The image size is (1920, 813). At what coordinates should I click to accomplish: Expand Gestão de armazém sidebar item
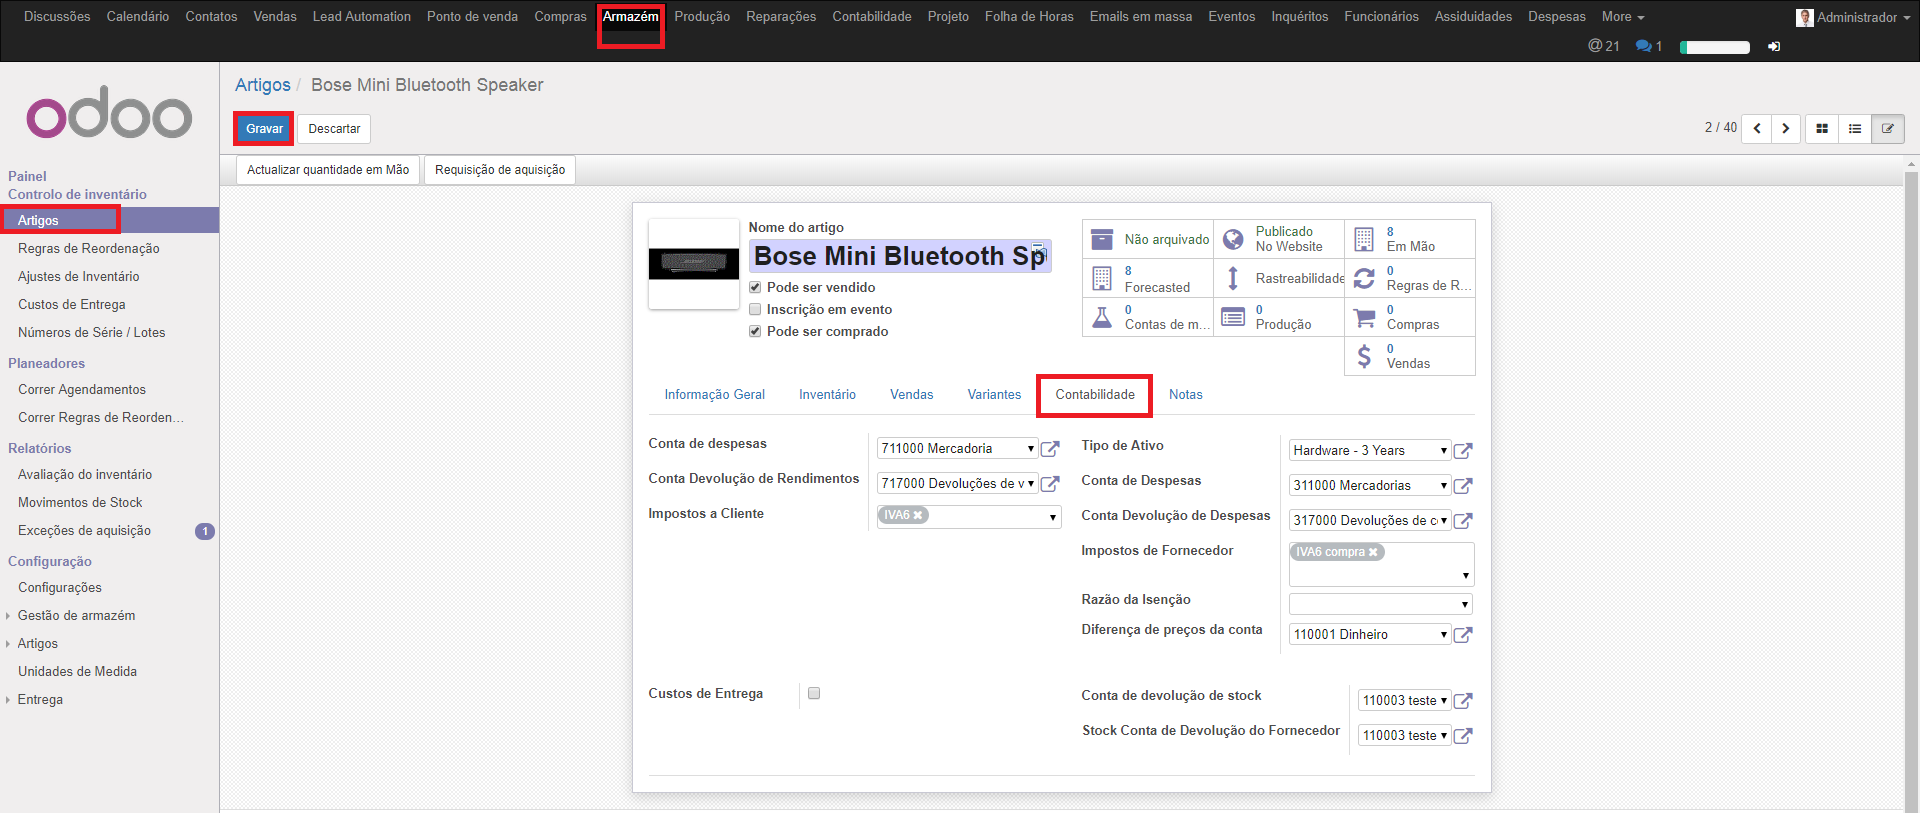pos(76,616)
